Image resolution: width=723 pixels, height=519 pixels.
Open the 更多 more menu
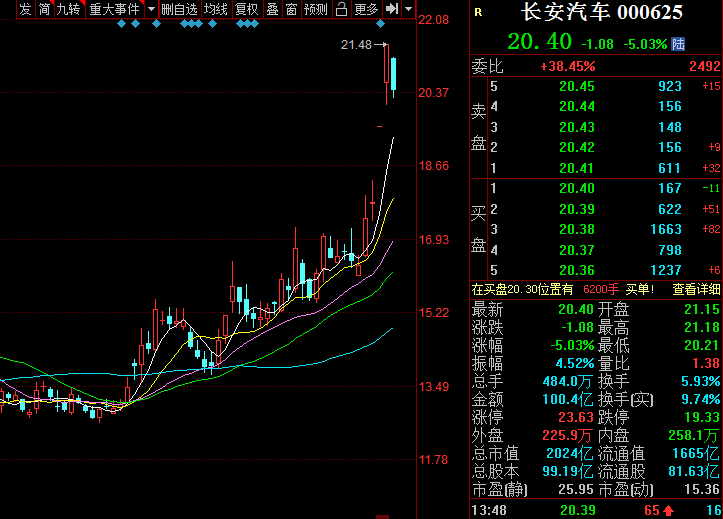(x=367, y=9)
